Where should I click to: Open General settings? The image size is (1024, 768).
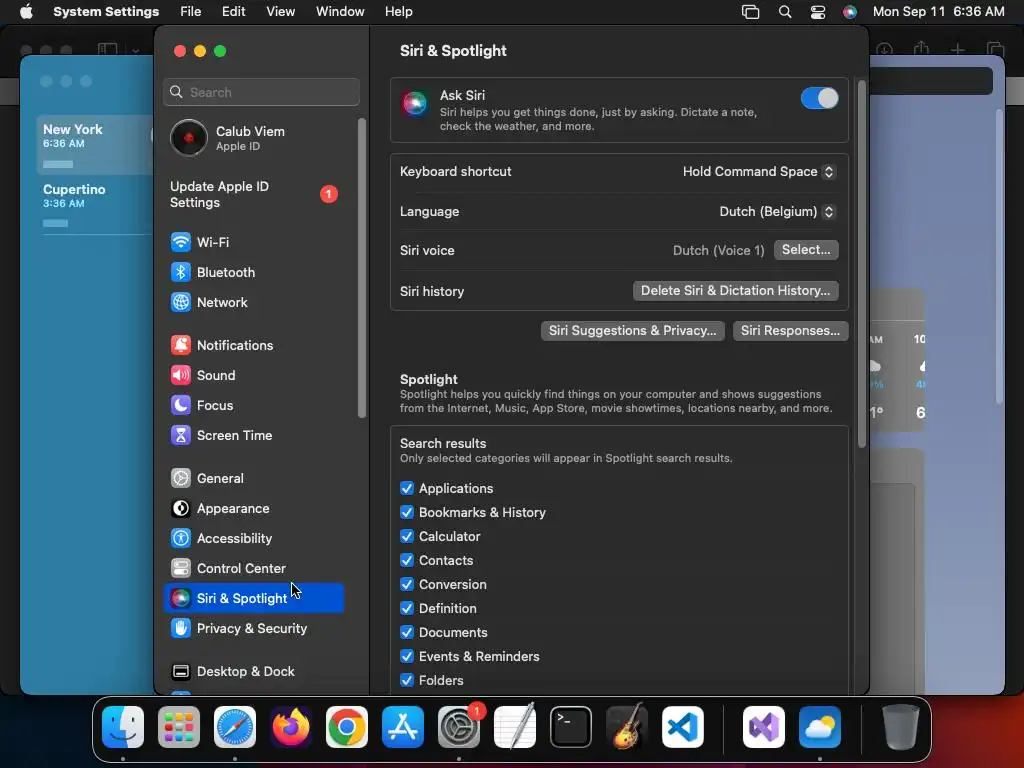[253, 479]
